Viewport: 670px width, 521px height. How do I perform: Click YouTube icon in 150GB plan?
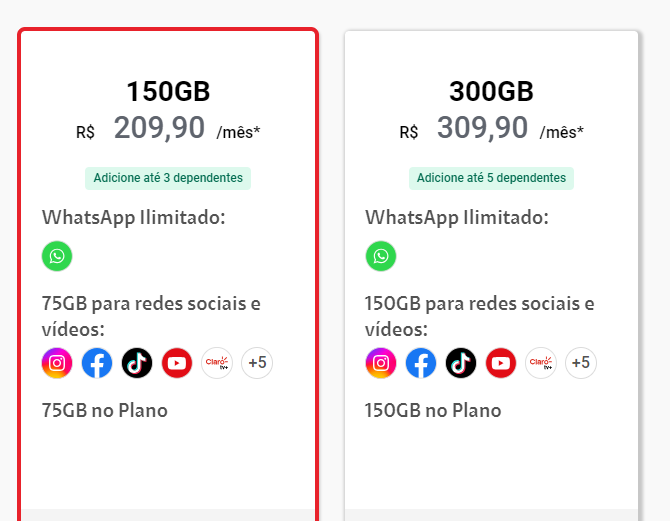click(x=177, y=363)
